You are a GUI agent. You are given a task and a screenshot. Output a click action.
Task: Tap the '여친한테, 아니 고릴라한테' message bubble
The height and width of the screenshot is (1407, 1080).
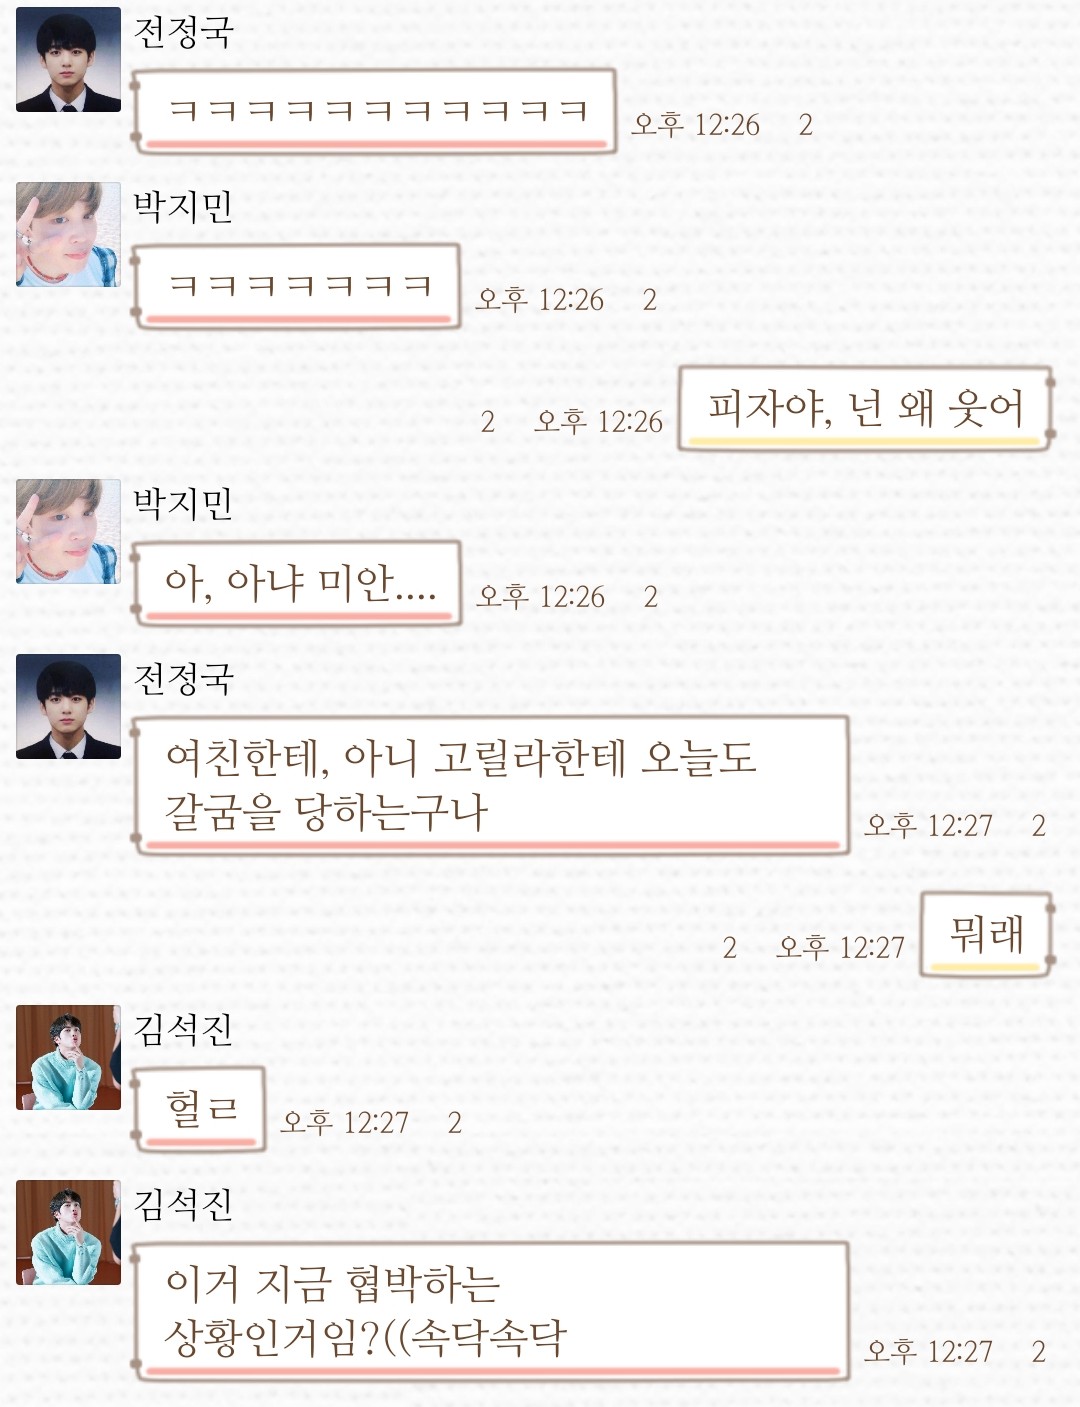[490, 785]
